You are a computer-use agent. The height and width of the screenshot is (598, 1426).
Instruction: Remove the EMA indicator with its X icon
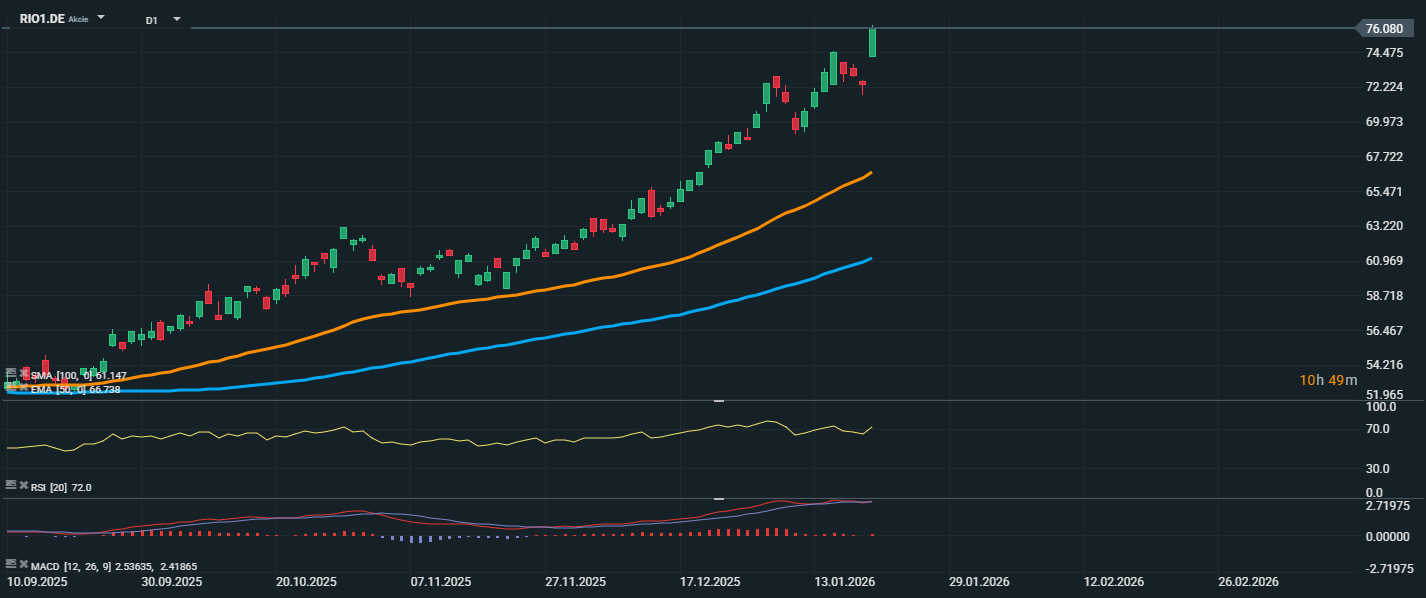tap(24, 386)
